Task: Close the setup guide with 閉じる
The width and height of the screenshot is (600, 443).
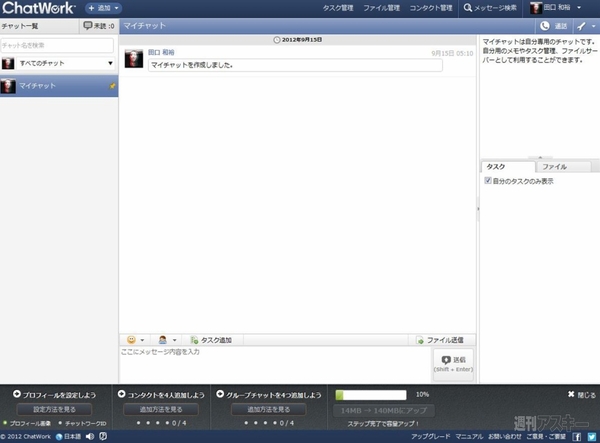Action: 582,394
